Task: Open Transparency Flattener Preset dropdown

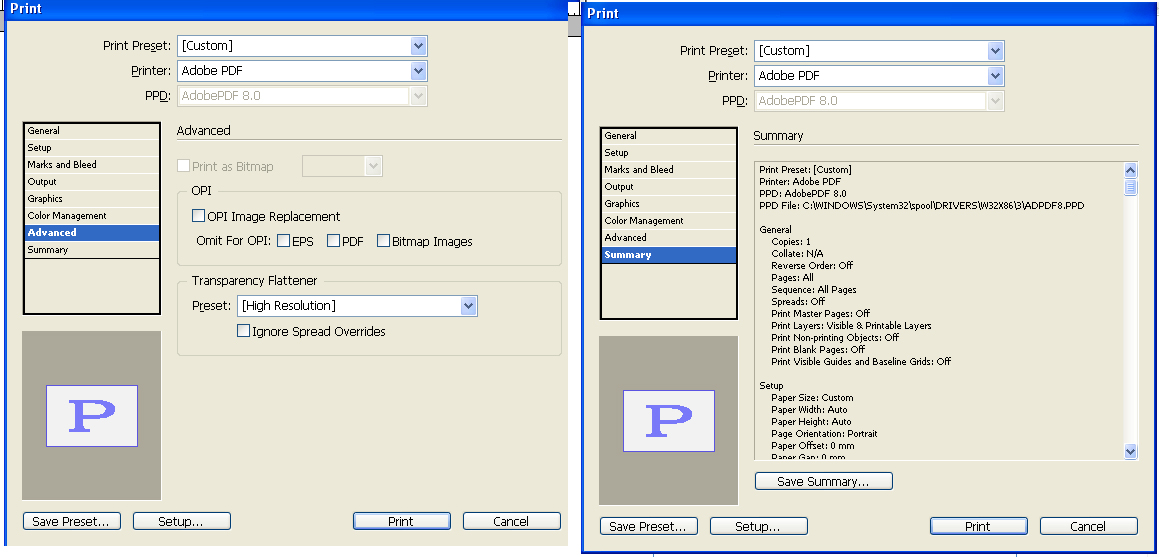Action: coord(357,306)
